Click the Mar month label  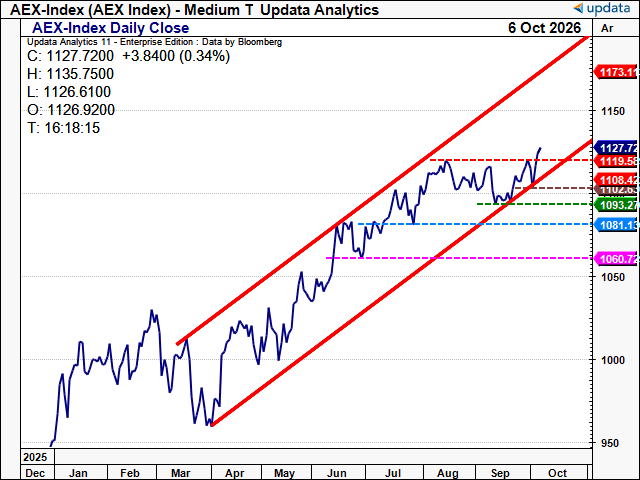[x=180, y=473]
